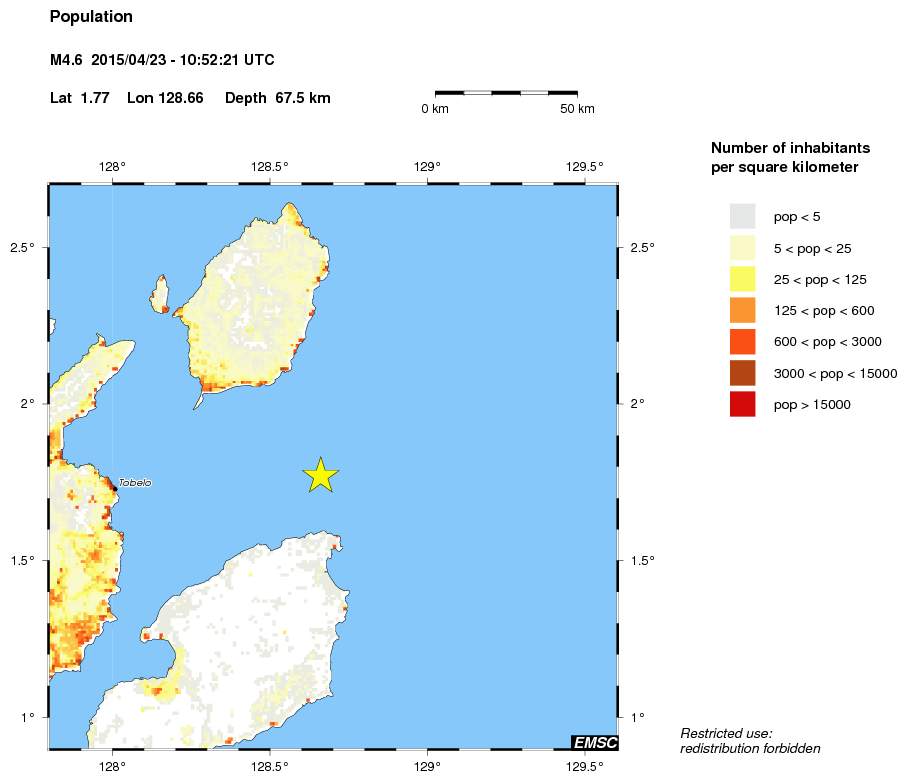Click the '50 km' scale bar label

click(x=576, y=109)
